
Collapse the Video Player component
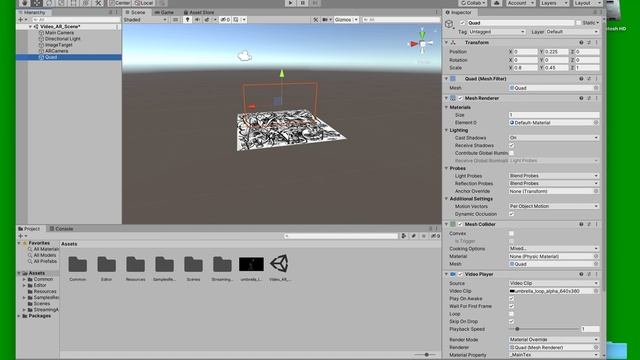[446, 274]
